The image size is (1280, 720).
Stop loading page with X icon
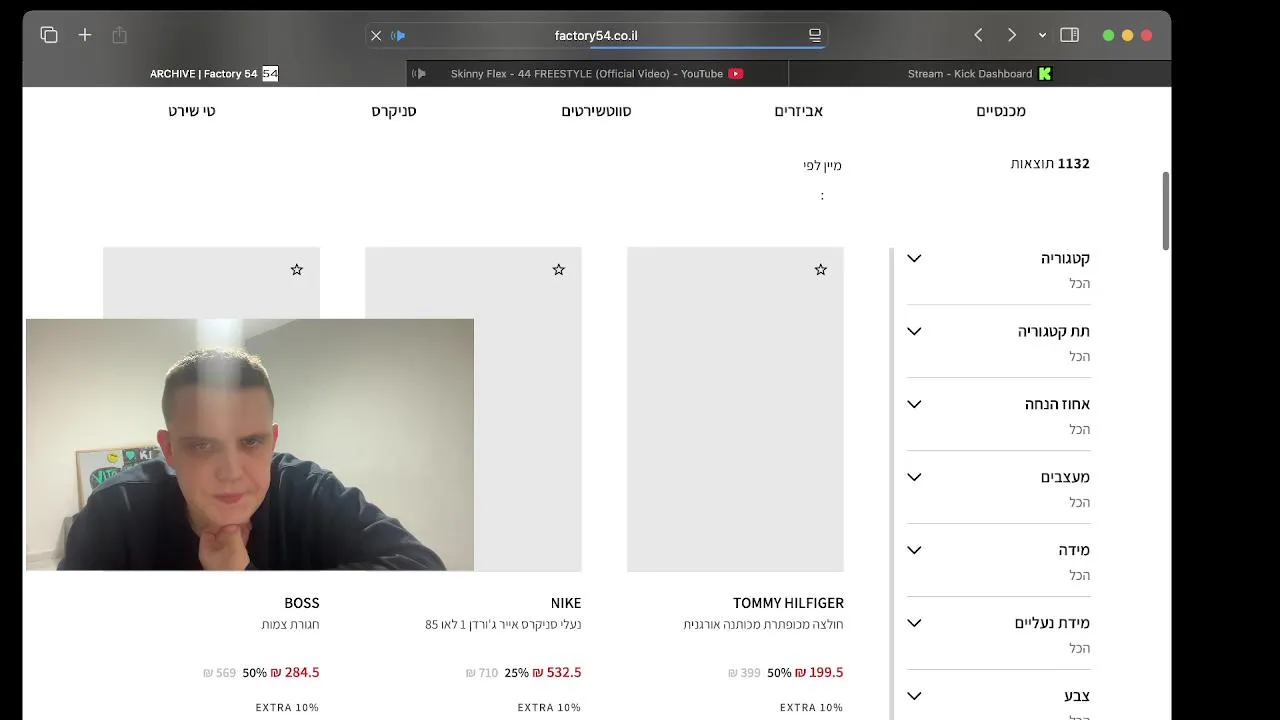coord(376,35)
